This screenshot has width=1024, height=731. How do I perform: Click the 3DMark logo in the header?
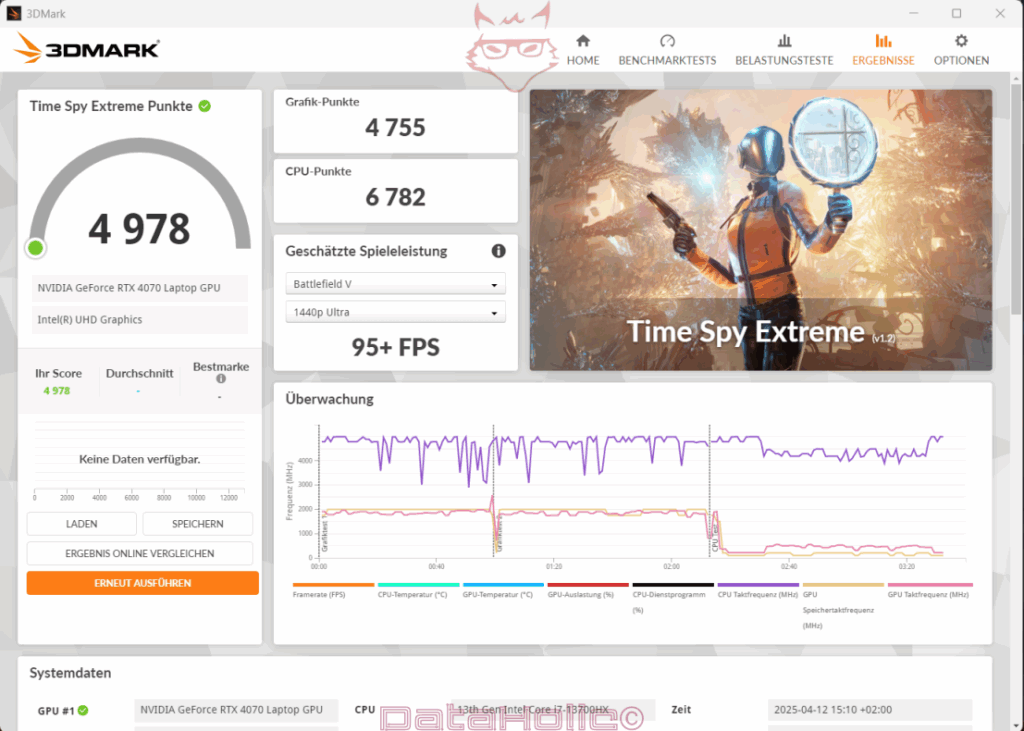(x=87, y=48)
